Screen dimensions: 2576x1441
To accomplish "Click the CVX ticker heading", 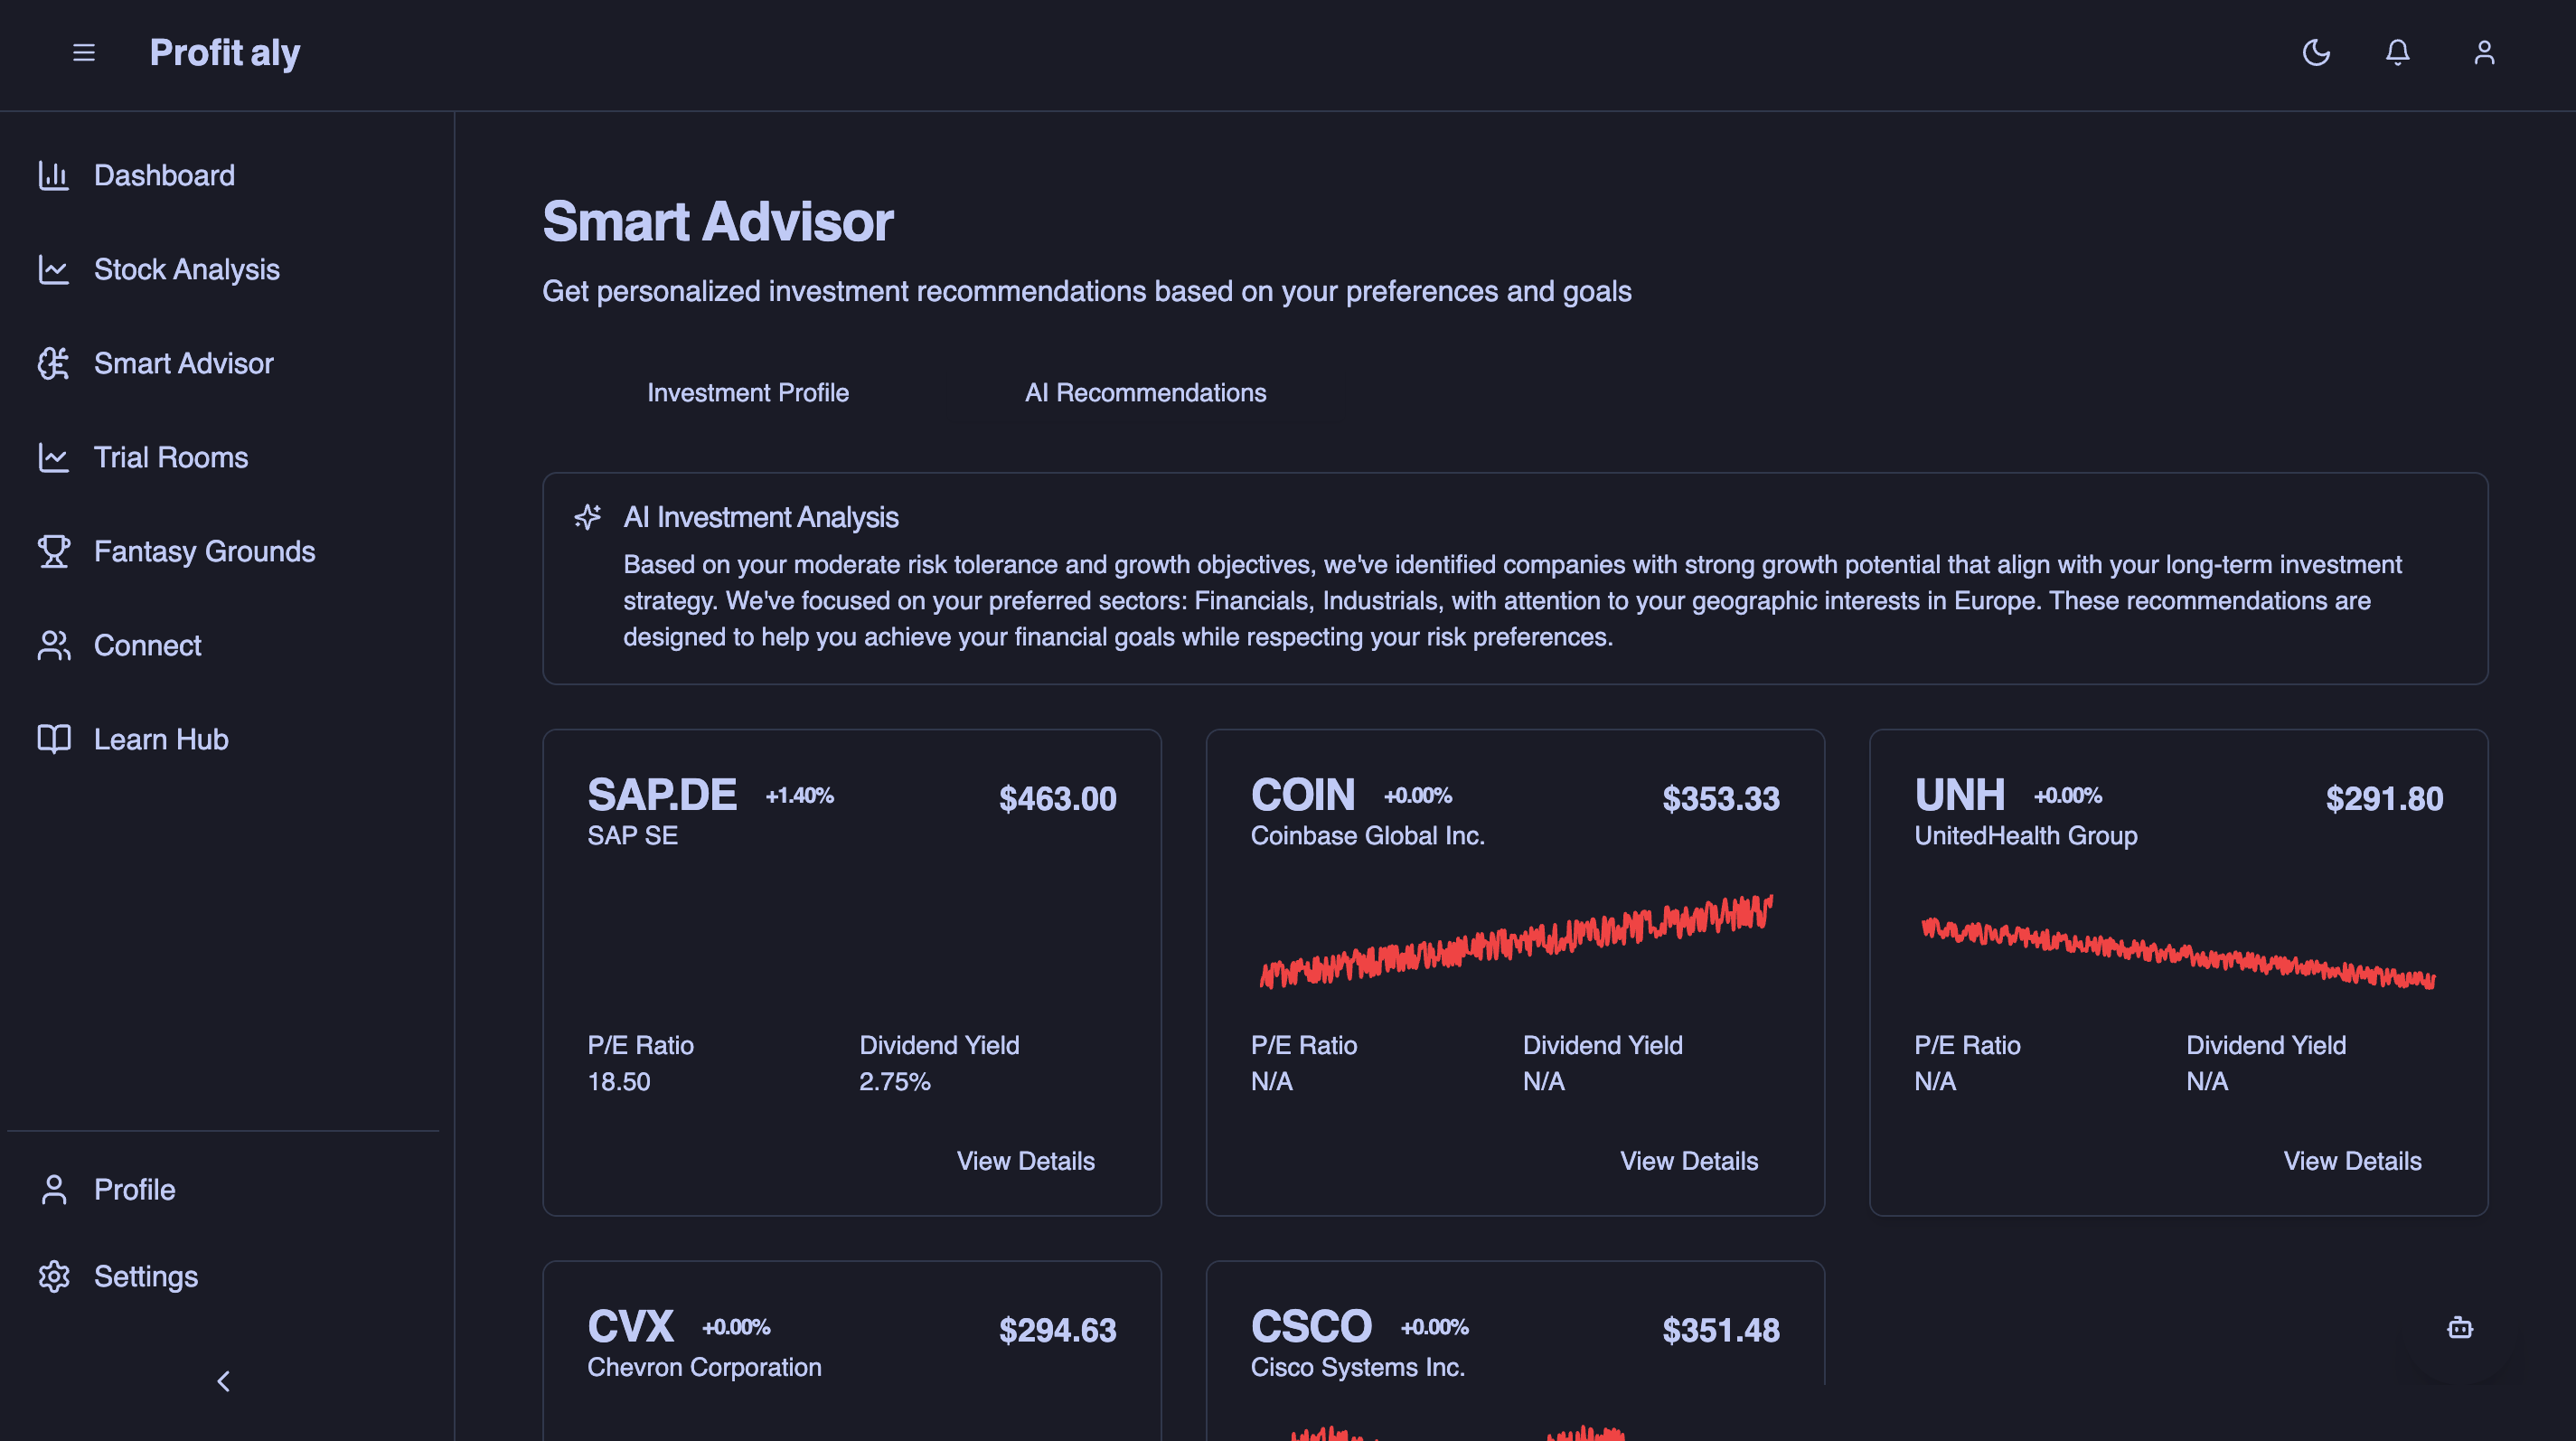I will tap(631, 1328).
